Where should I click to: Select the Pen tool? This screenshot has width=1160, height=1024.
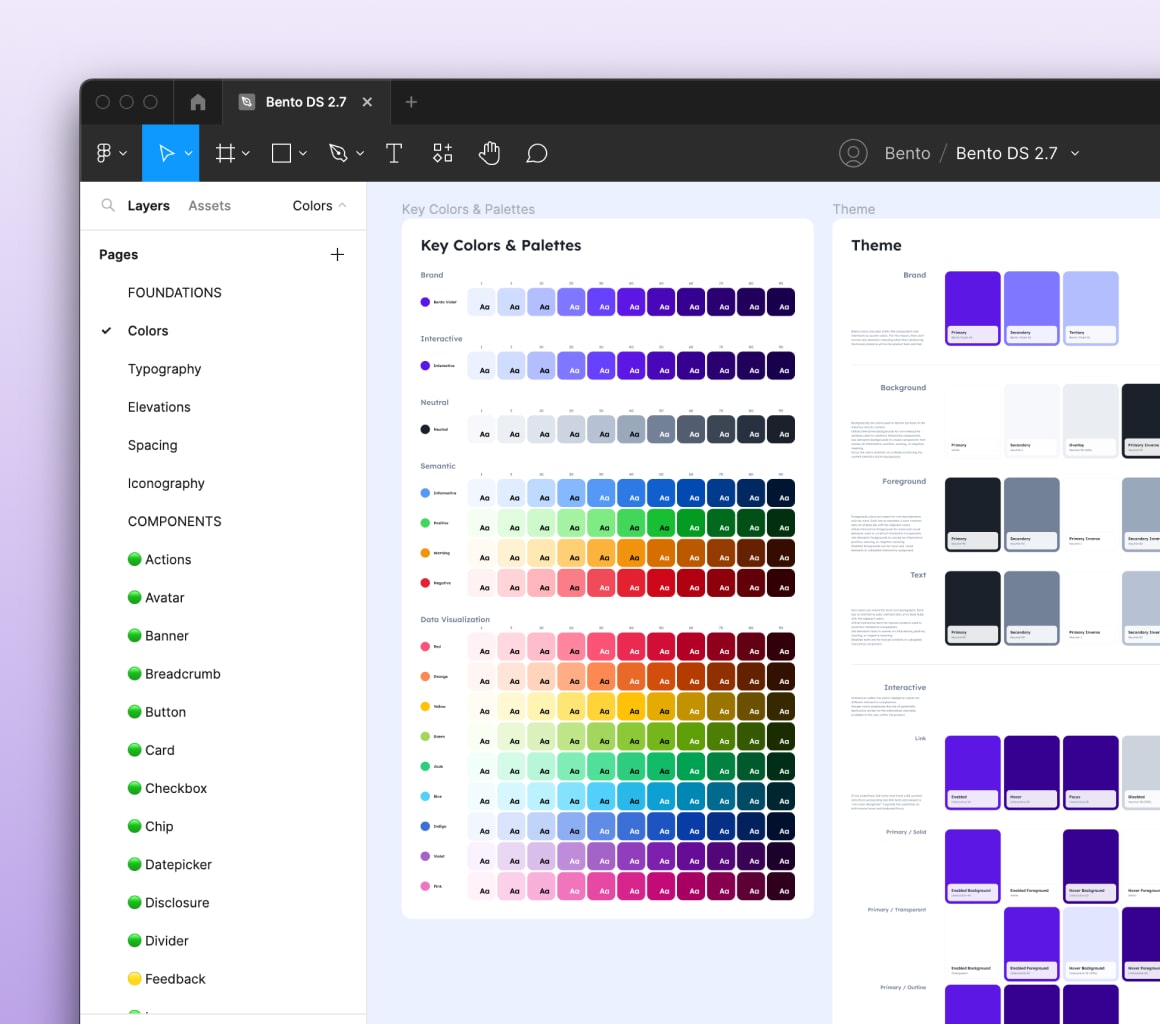[339, 152]
